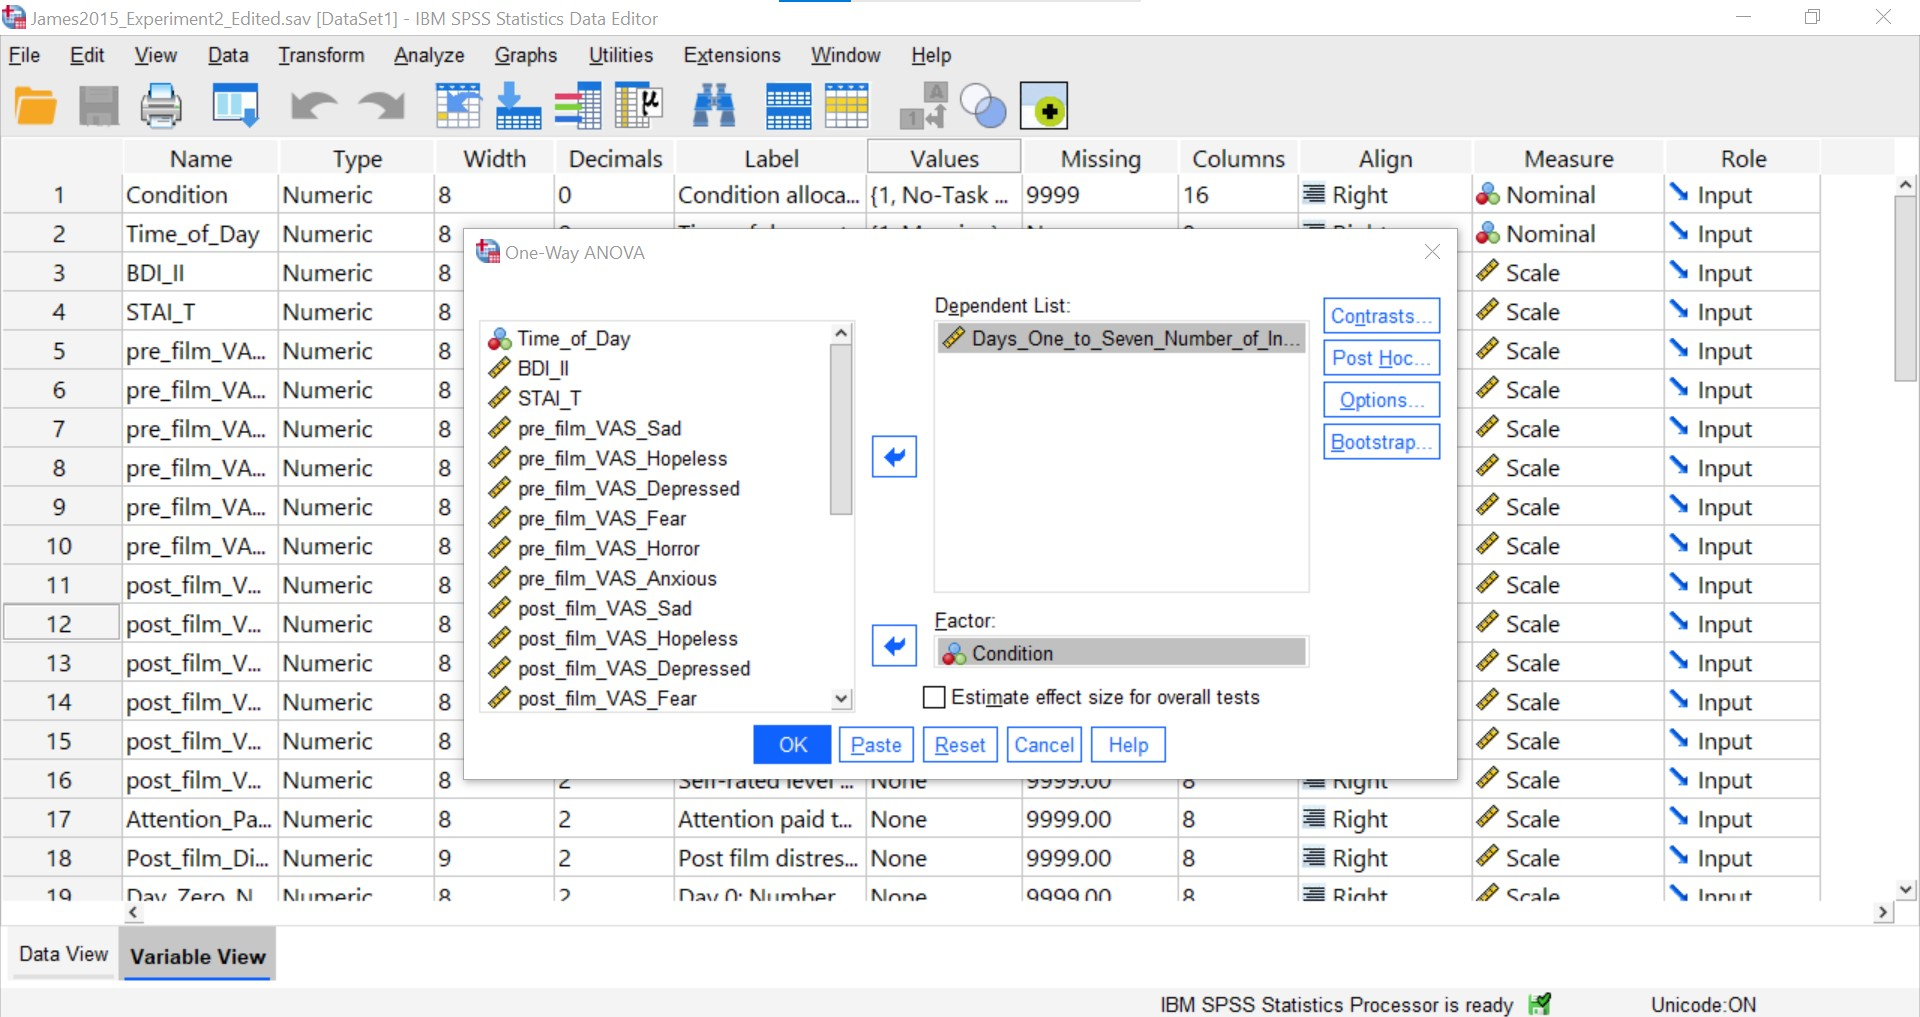Viewport: 1920px width, 1017px height.
Task: Click Nominal measure for Condition row
Action: [x=1568, y=195]
